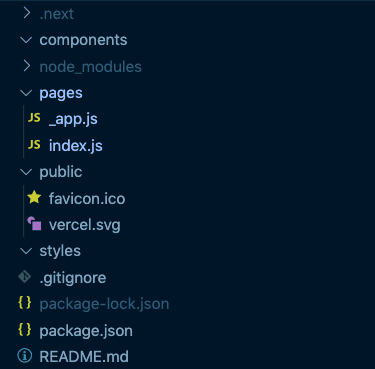Screen dimensions: 375x369
Task: Click the braces icon of package-lock.json
Action: tap(25, 303)
